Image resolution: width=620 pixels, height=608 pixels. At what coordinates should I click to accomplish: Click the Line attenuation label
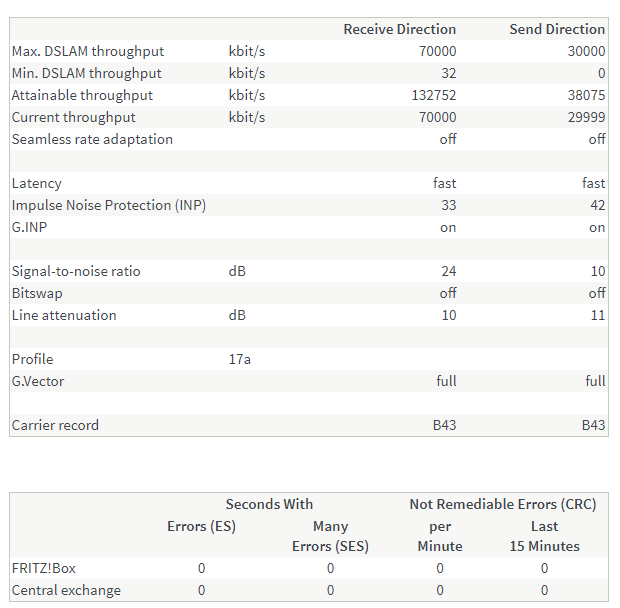(64, 315)
